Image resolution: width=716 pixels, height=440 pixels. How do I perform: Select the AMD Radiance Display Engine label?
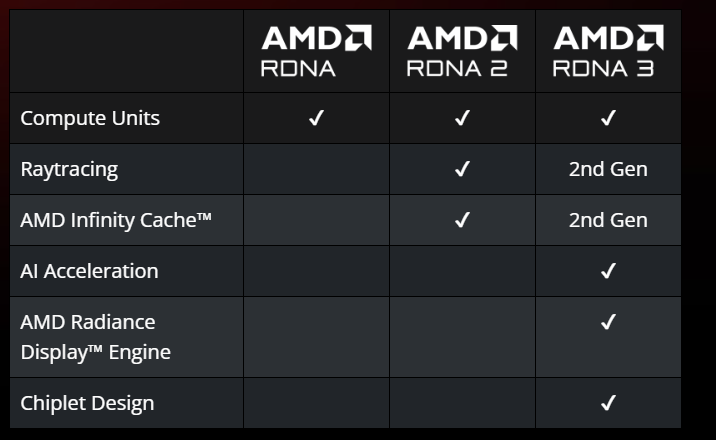coord(95,337)
